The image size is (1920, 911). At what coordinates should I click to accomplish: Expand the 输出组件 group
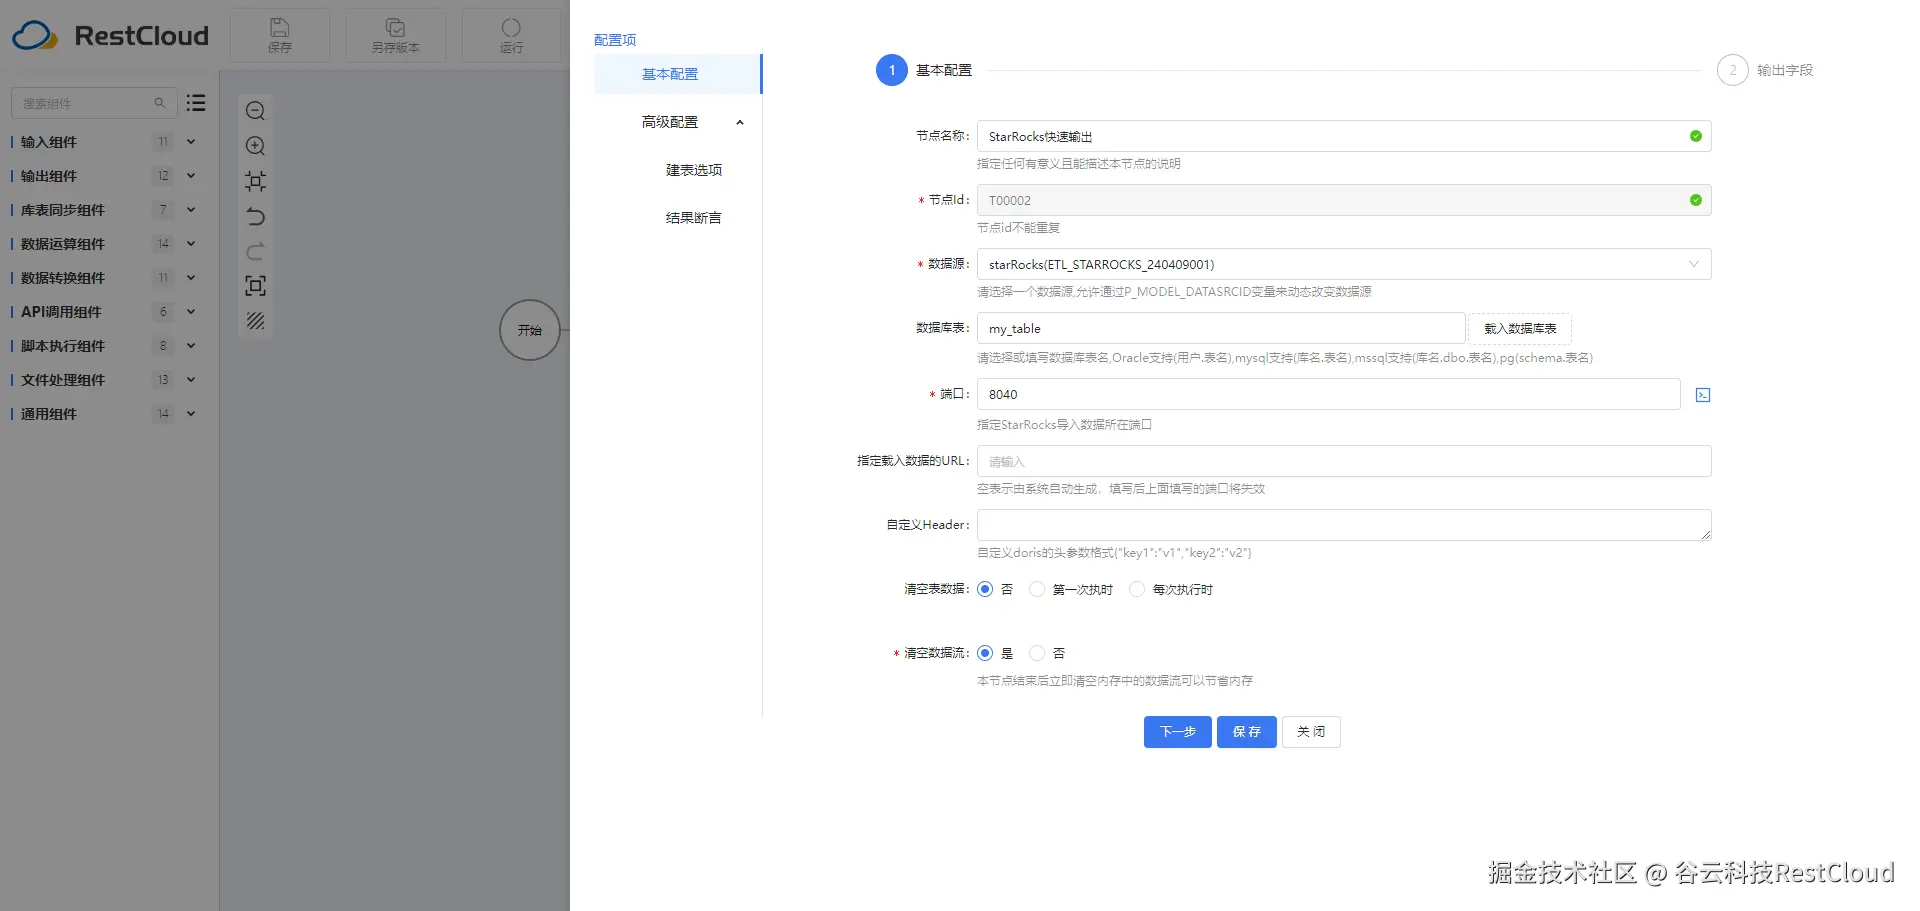[x=191, y=176]
